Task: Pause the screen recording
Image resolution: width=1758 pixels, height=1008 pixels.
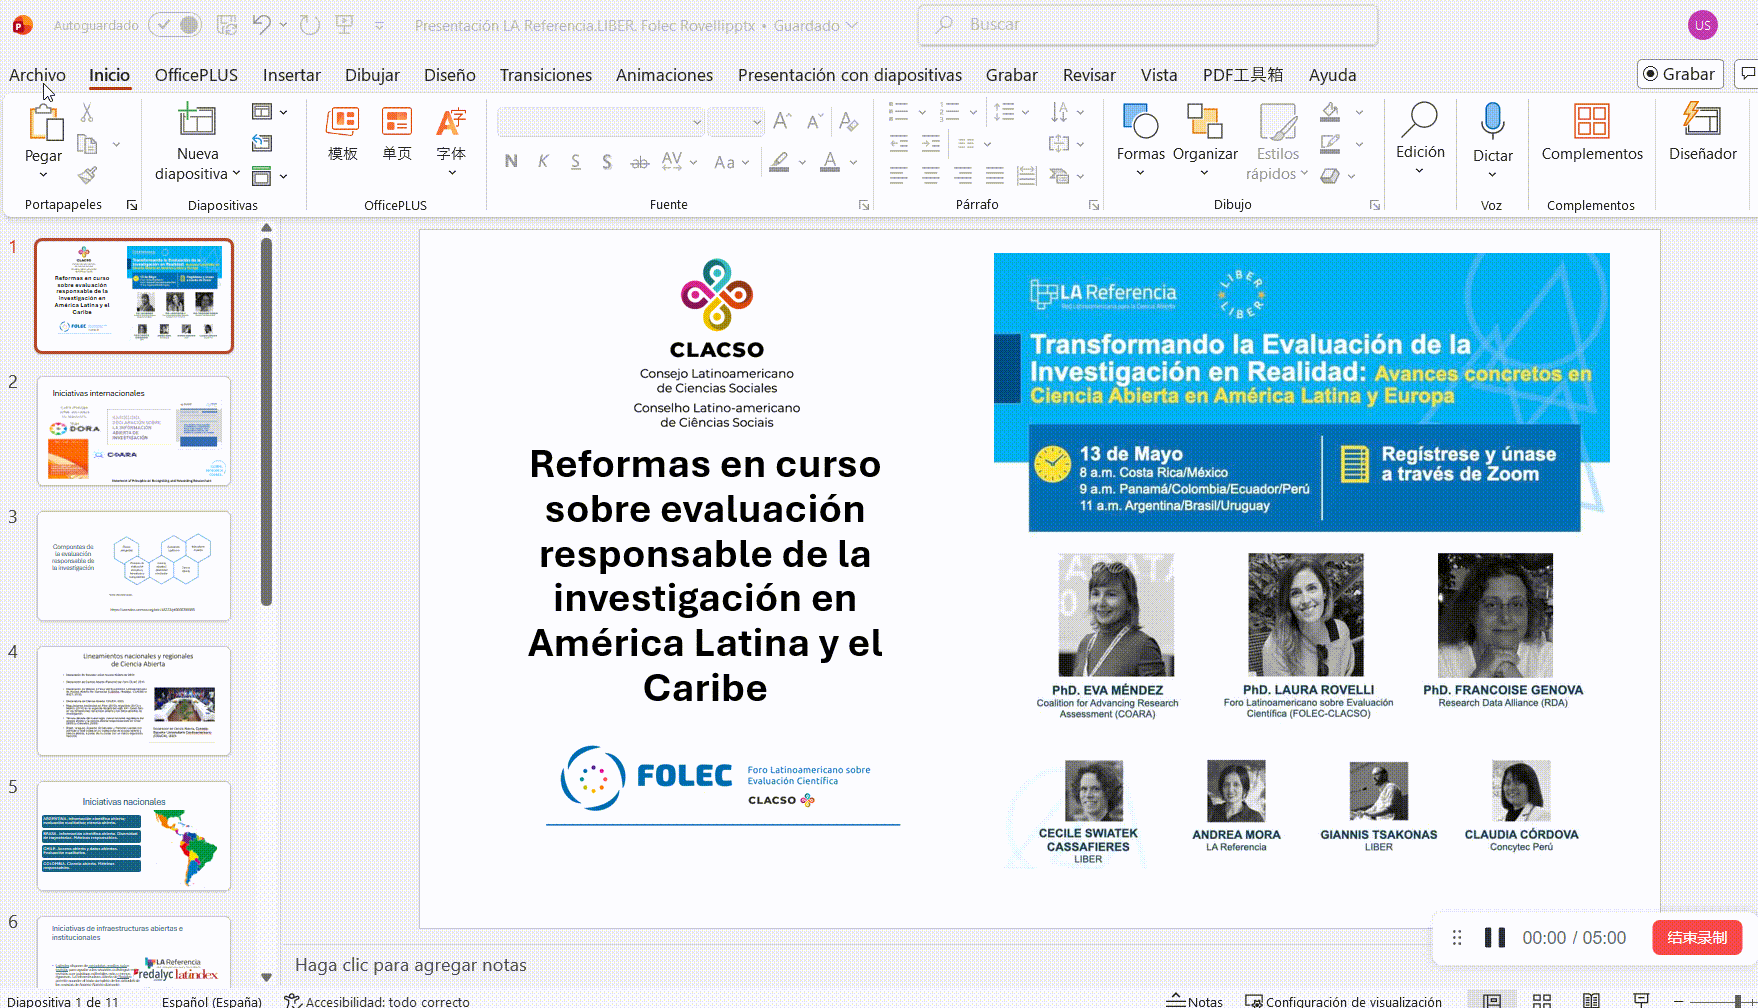Action: 1495,938
